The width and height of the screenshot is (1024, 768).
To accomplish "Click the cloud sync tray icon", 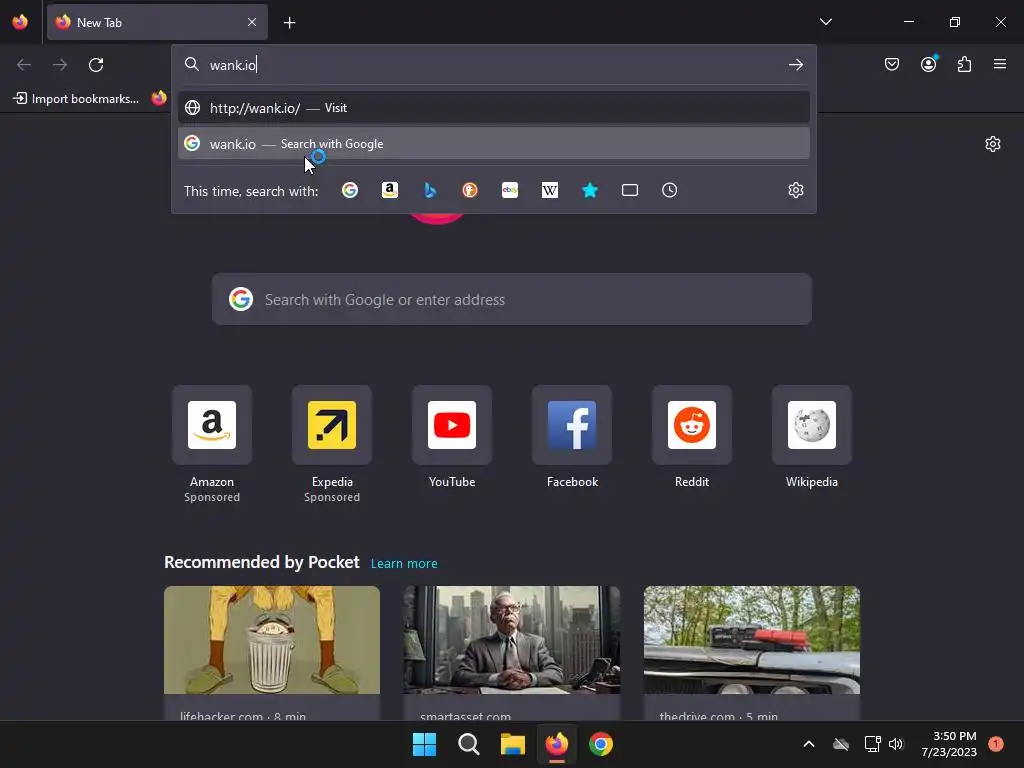I will click(840, 744).
